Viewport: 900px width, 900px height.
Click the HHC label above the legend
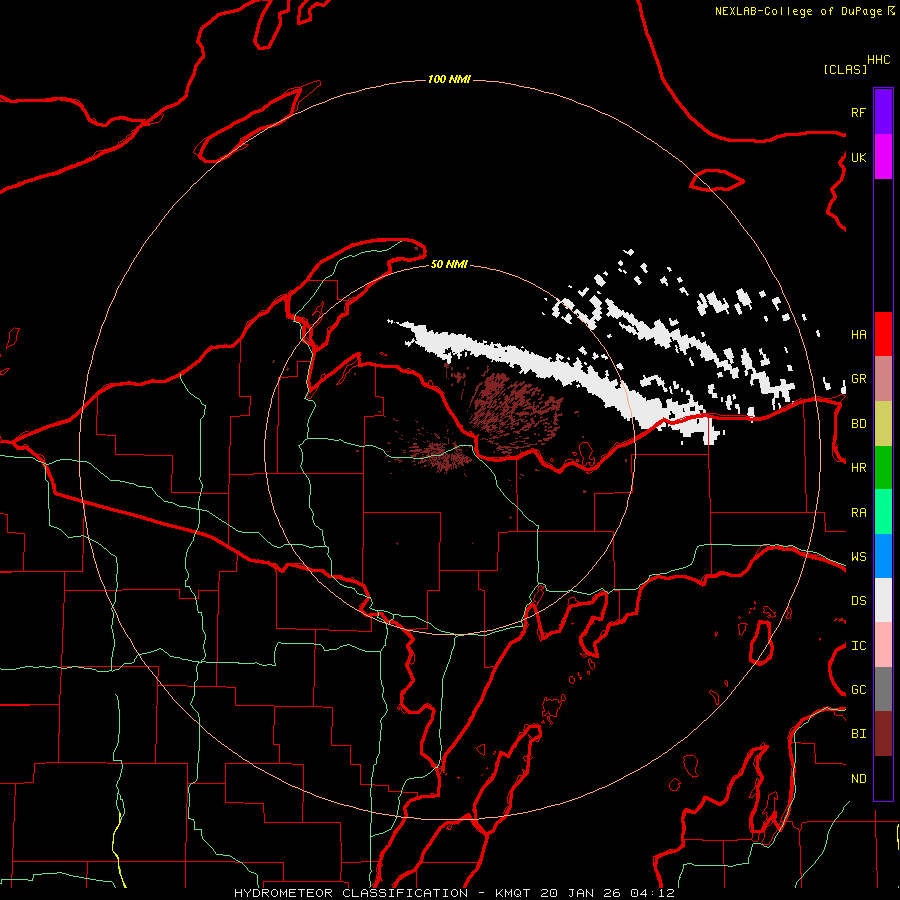point(878,60)
